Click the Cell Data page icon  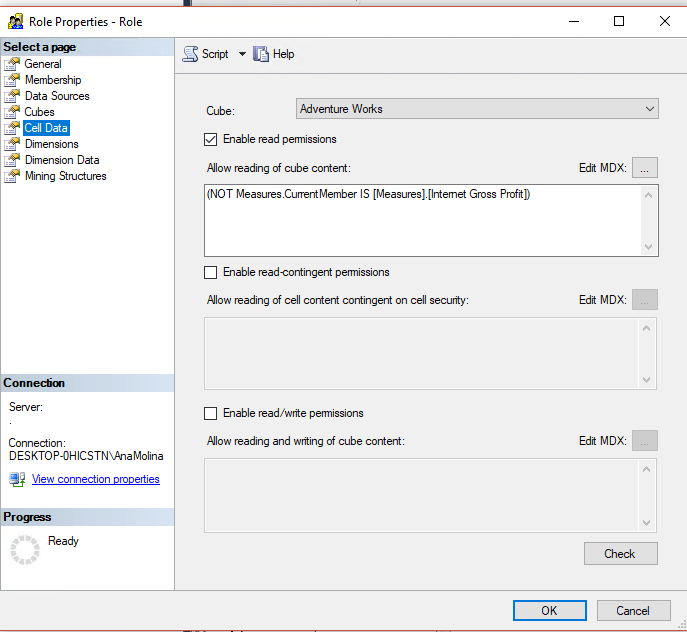(12, 128)
